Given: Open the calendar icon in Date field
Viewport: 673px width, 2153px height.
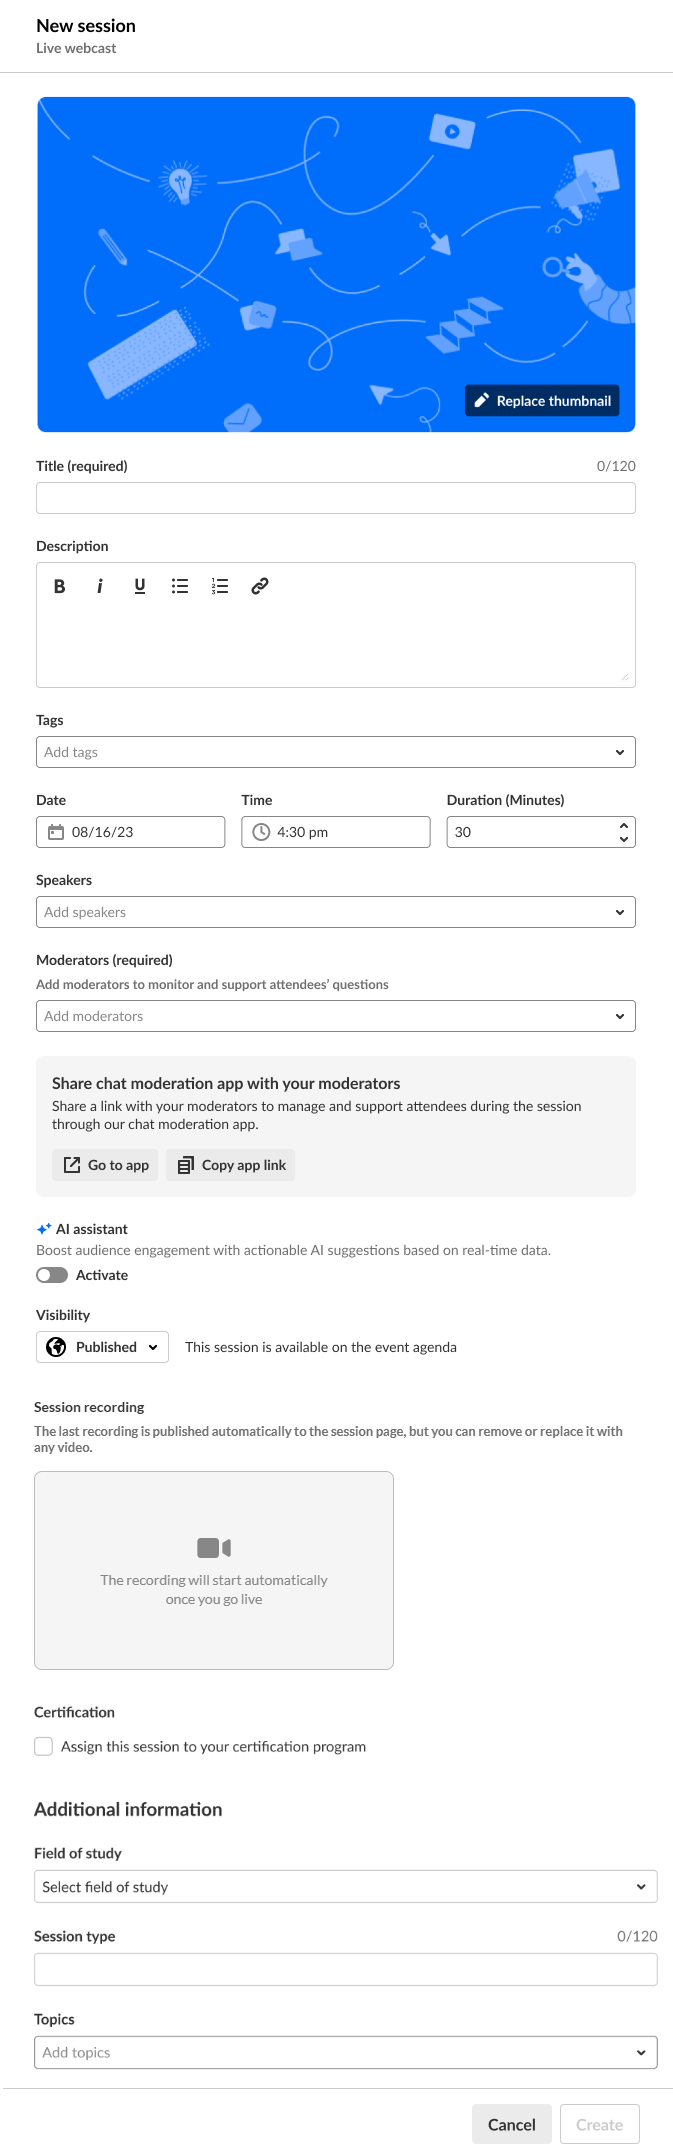Looking at the screenshot, I should (56, 832).
